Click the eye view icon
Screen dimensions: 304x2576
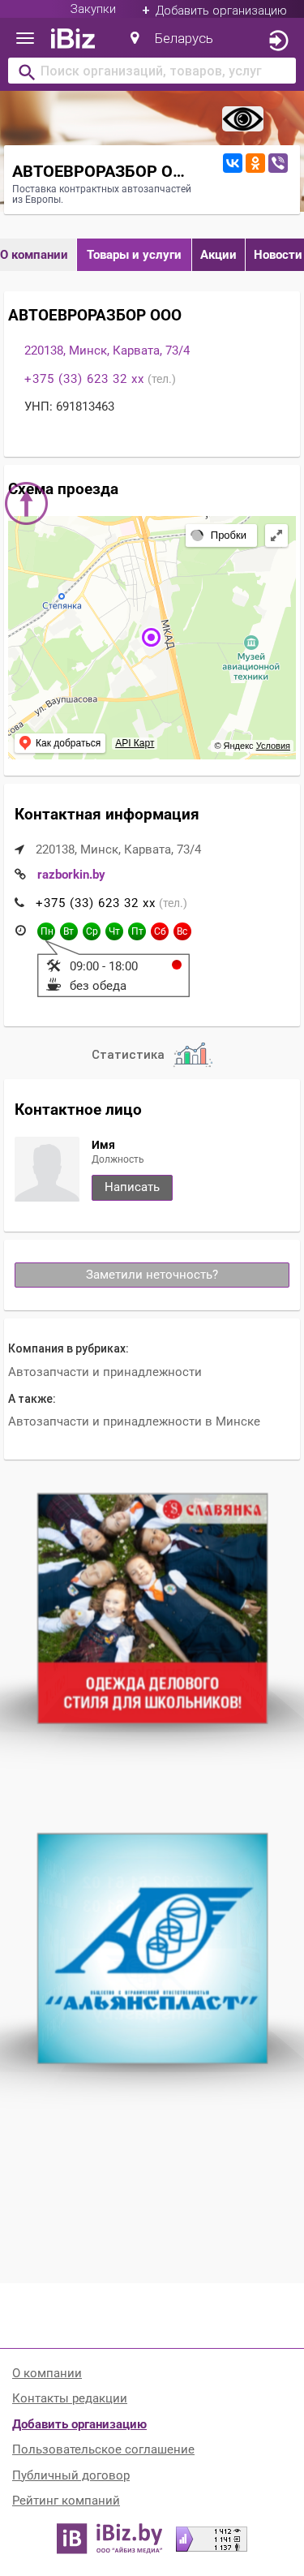click(x=242, y=120)
